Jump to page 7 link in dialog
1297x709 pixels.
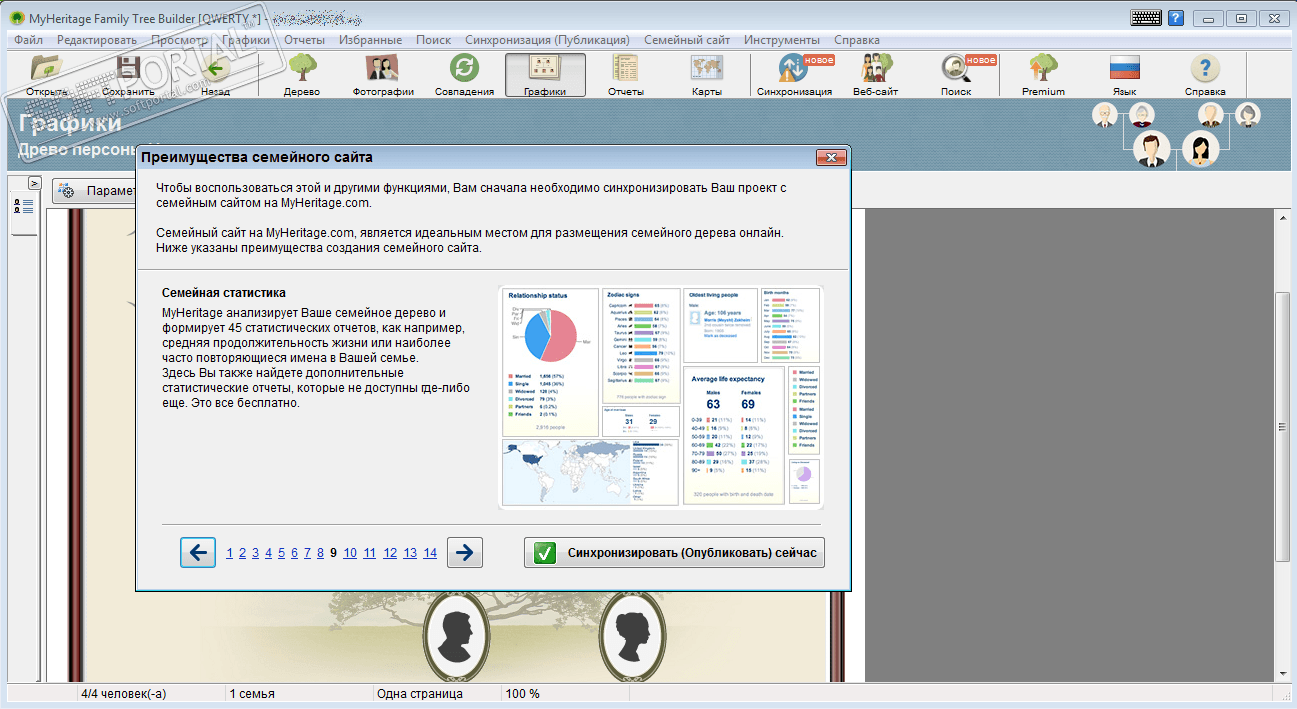pyautogui.click(x=307, y=552)
